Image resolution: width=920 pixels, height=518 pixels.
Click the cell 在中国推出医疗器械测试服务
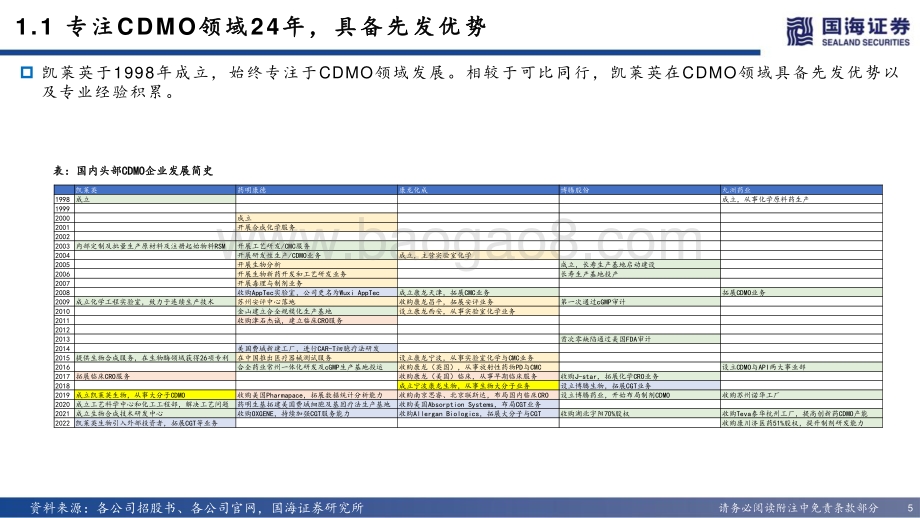pyautogui.click(x=316, y=358)
